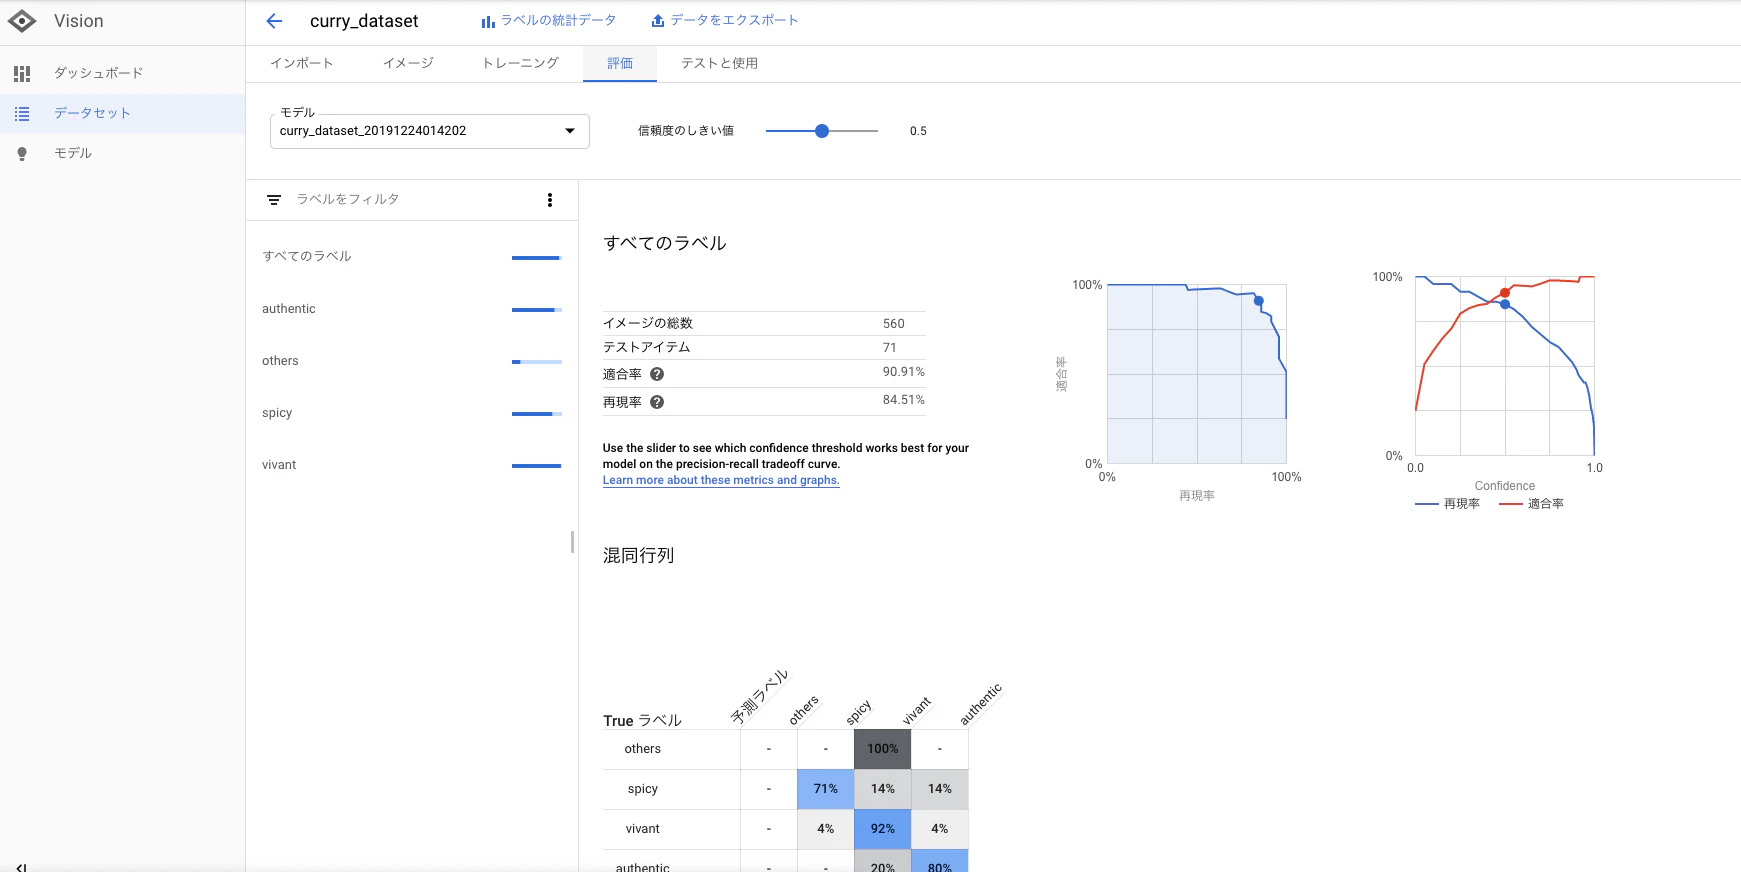Click the モデル sidebar label
Screen dimensions: 1741x872
(73, 153)
